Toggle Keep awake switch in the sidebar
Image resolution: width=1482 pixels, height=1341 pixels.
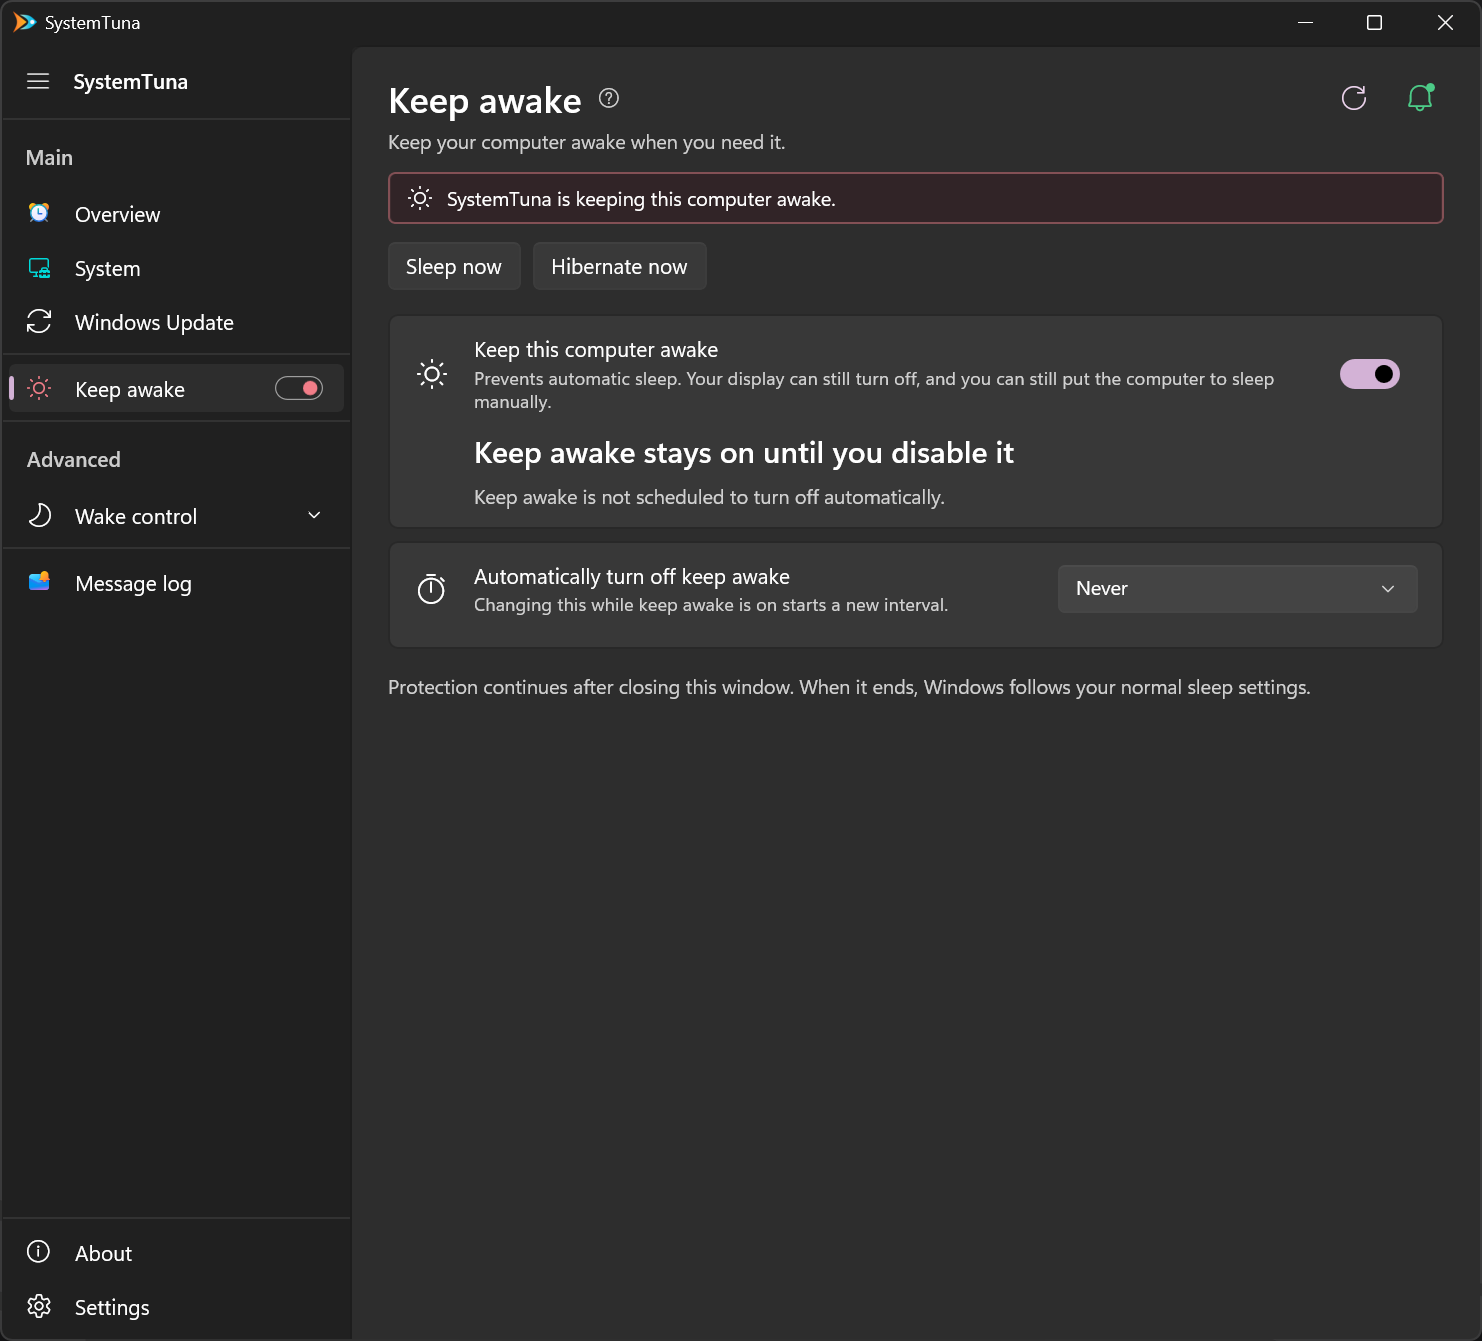tap(299, 388)
